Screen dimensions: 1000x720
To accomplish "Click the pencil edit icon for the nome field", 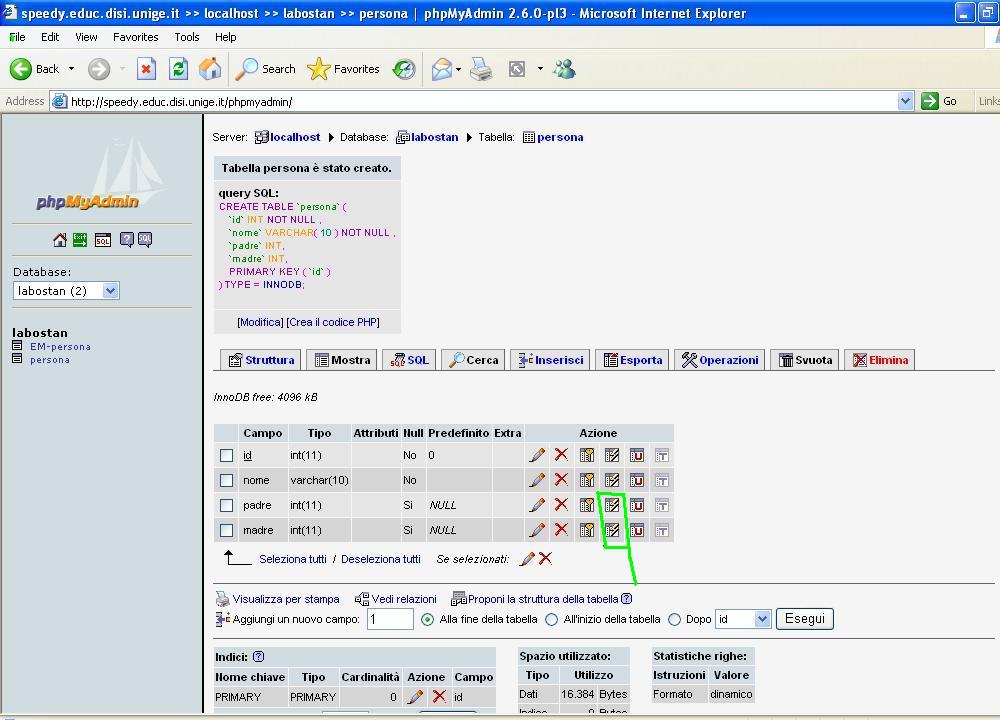I will pos(537,480).
